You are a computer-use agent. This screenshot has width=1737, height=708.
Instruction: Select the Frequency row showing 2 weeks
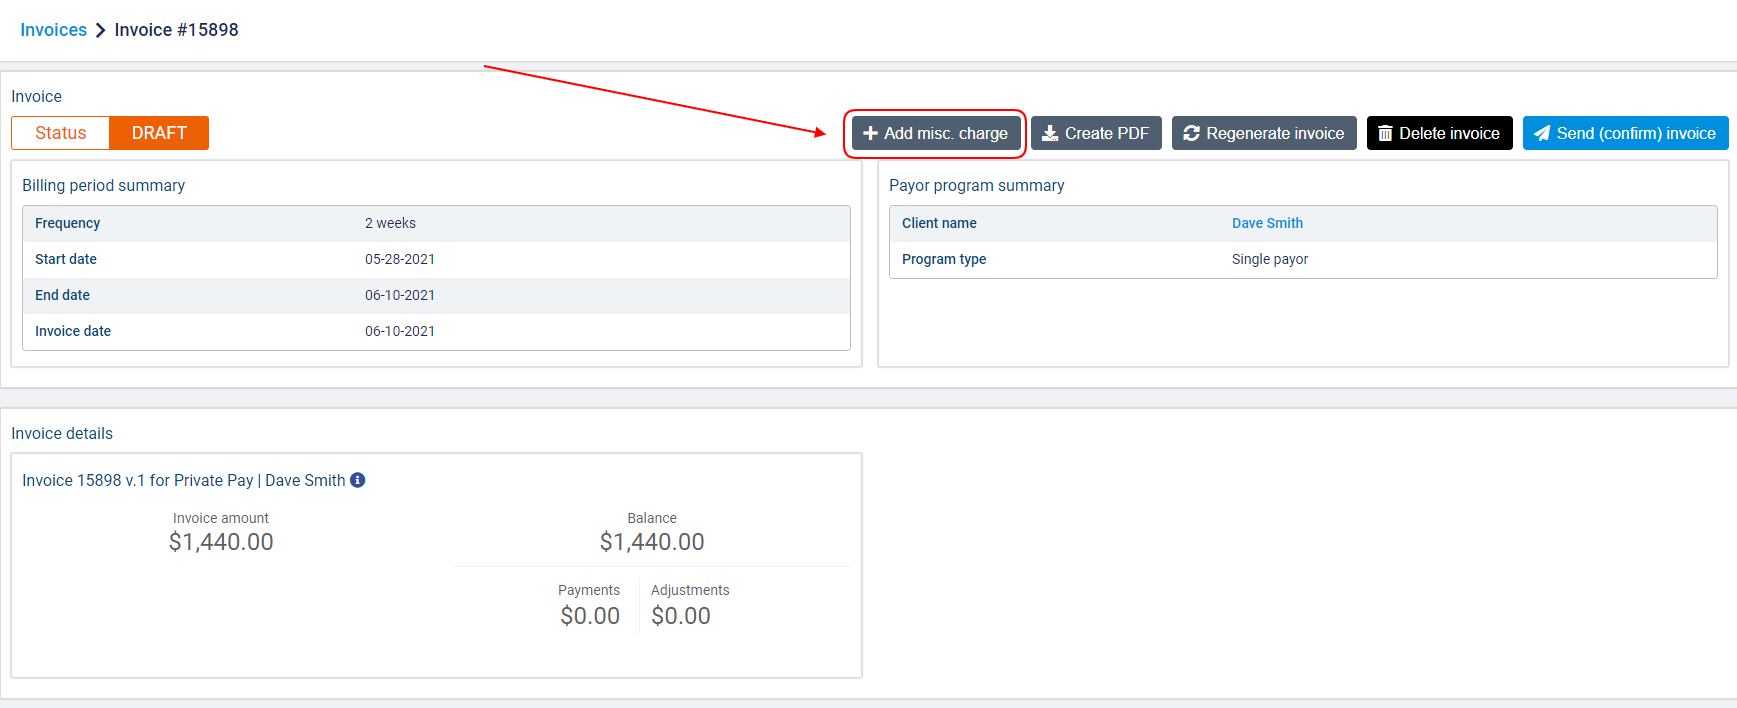tap(436, 223)
